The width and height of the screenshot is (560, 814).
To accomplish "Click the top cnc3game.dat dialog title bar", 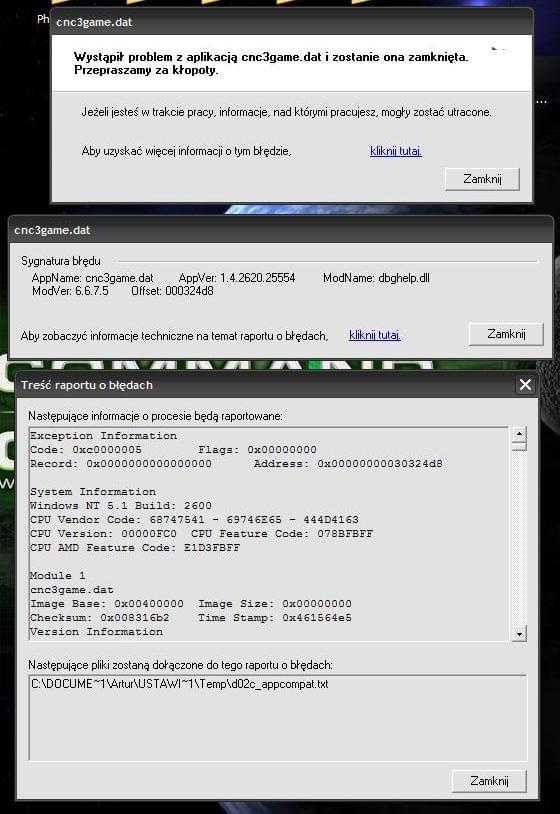I will [x=292, y=22].
